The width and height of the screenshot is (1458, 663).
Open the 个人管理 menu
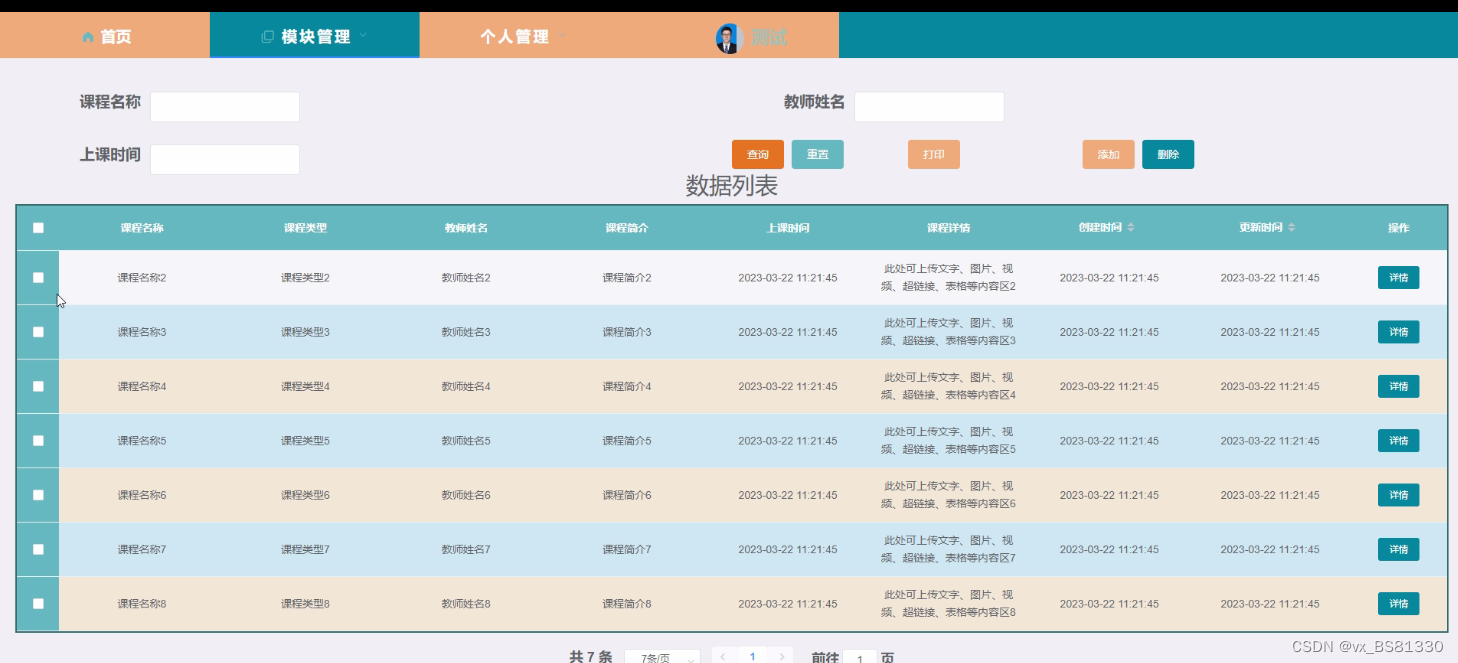(524, 36)
